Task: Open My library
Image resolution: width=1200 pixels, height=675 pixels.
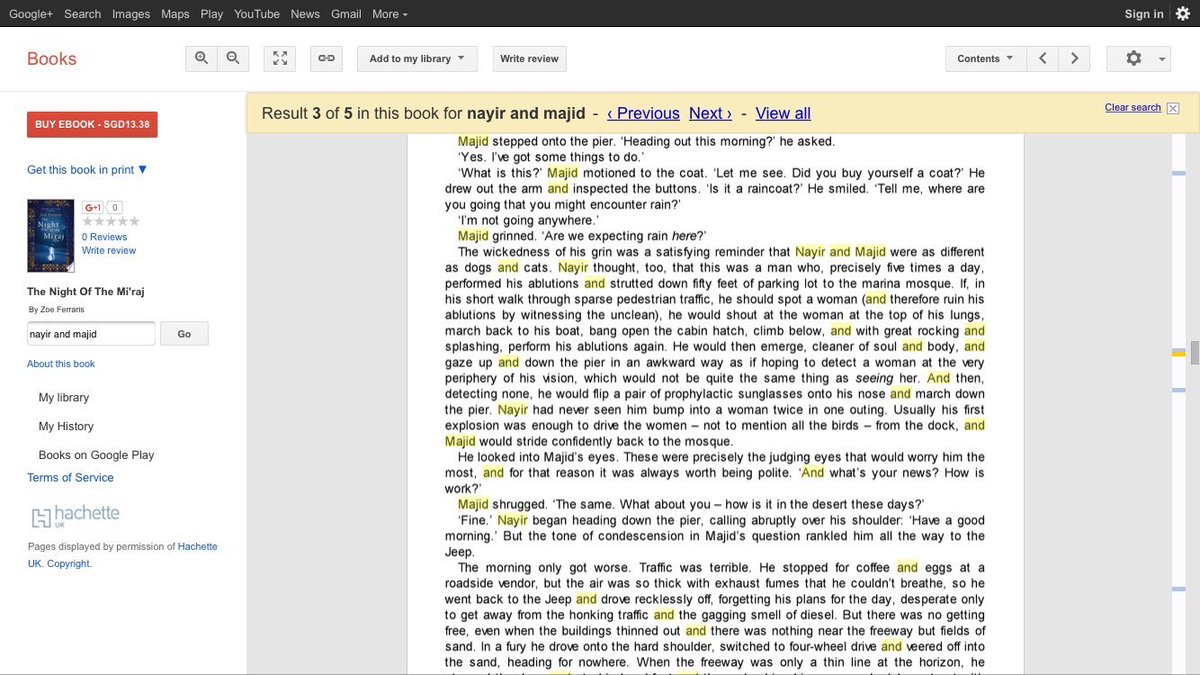Action: click(64, 397)
